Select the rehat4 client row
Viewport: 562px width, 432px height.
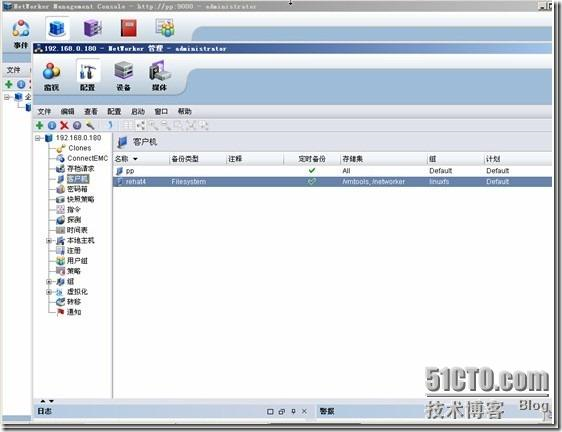[332, 181]
